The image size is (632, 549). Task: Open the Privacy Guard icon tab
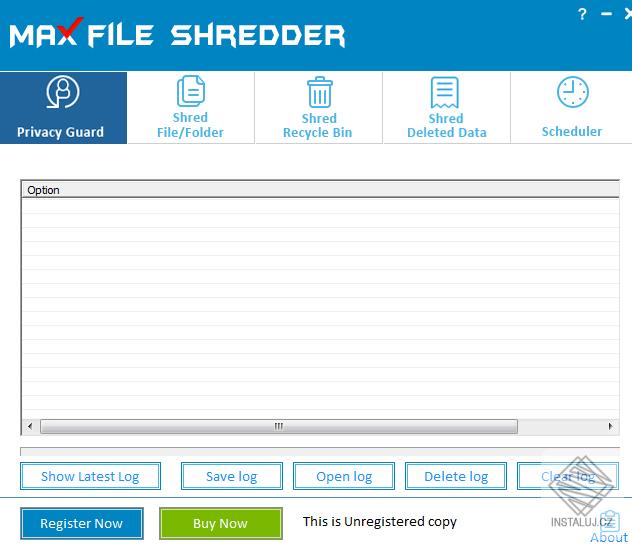[x=62, y=92]
